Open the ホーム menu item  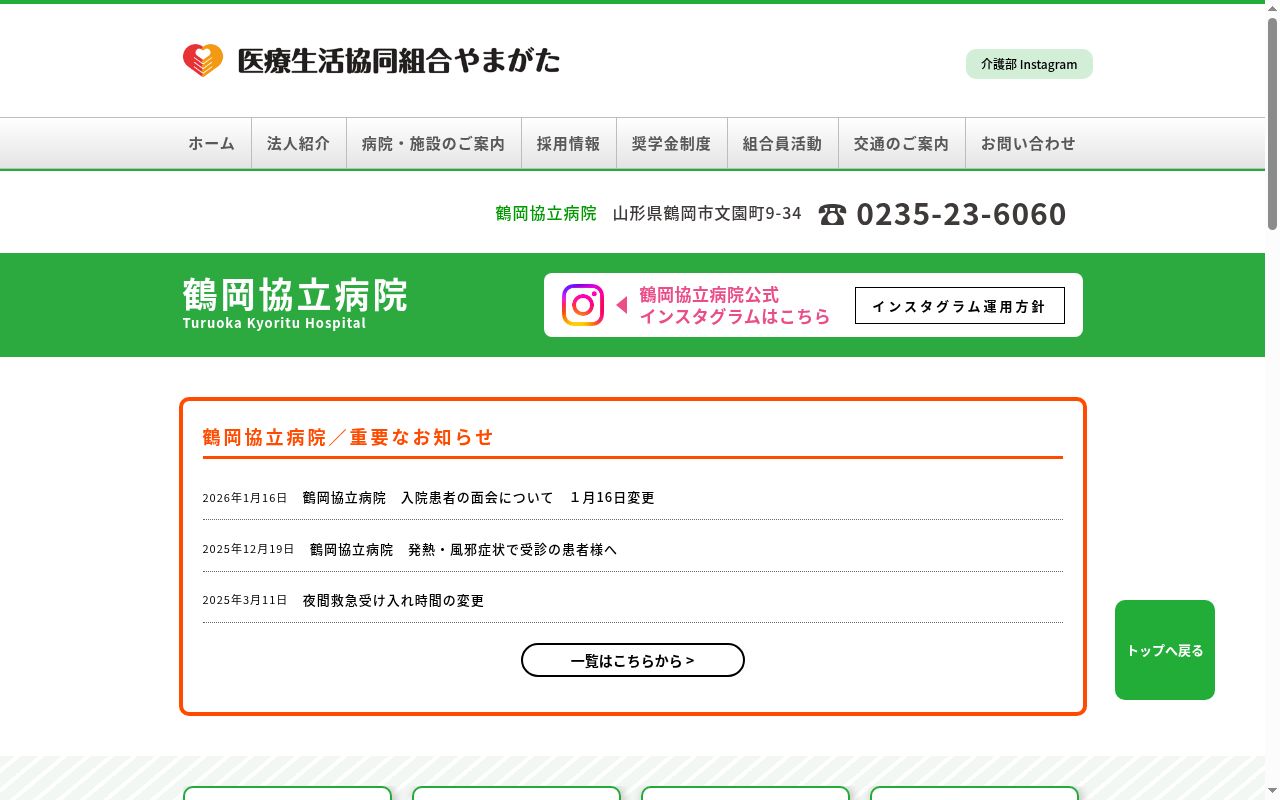(212, 143)
